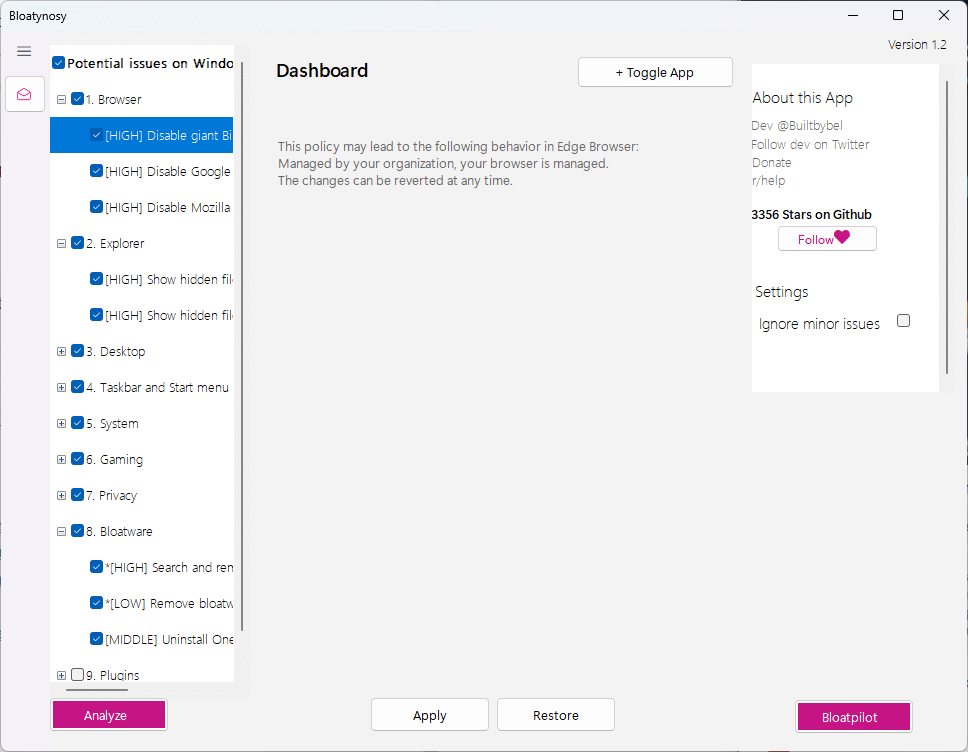Open the Donate link
The width and height of the screenshot is (968, 752).
tap(771, 162)
